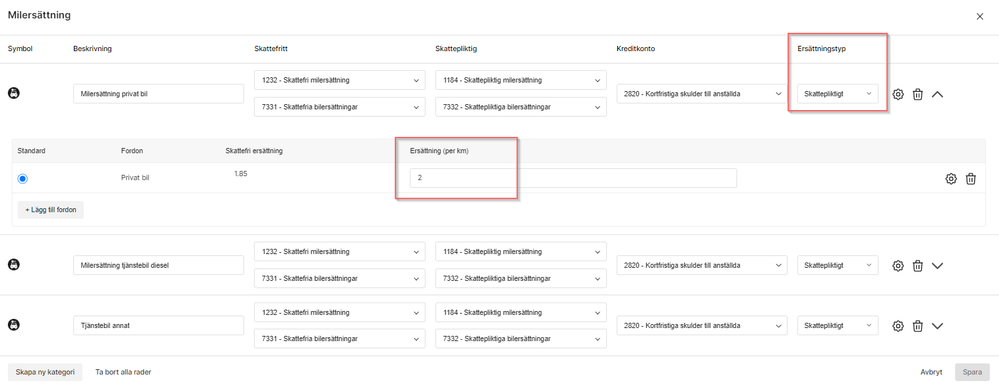Click Lägg till fordon button
This screenshot has height=387, width=999.
[x=51, y=210]
